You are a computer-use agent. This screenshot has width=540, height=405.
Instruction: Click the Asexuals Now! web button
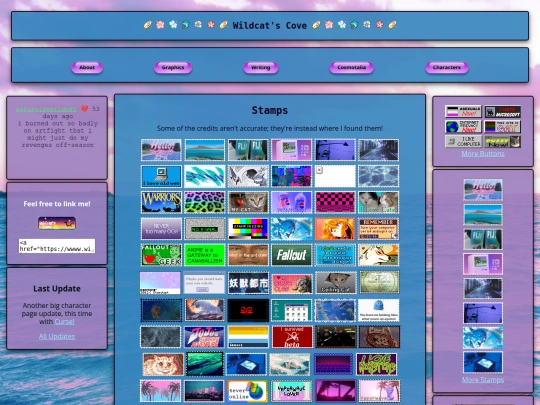tap(463, 112)
